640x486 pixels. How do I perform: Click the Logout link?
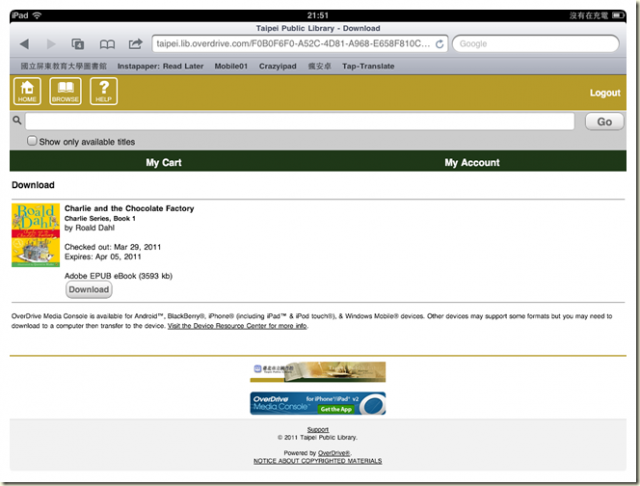605,93
